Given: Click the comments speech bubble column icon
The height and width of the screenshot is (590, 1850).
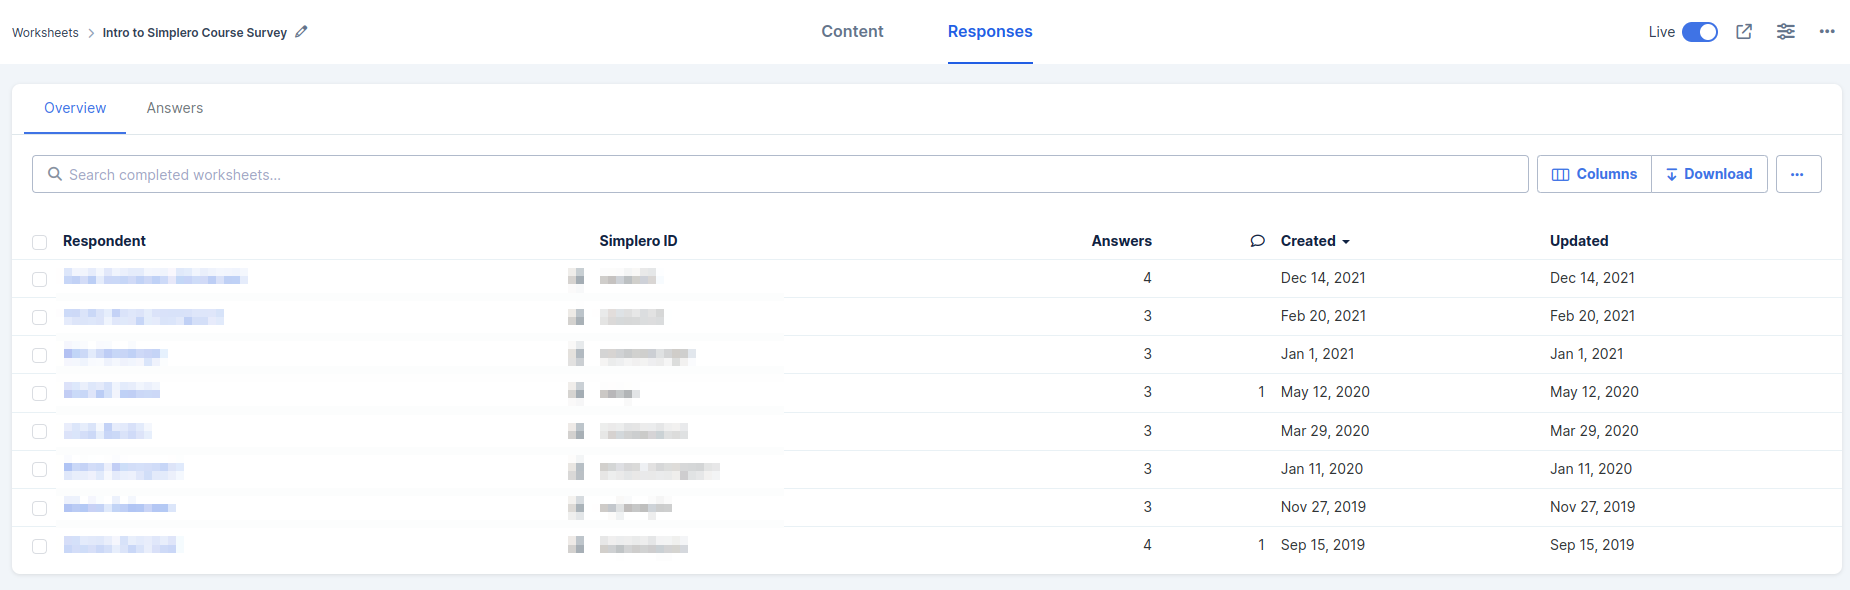Looking at the screenshot, I should click(x=1257, y=241).
